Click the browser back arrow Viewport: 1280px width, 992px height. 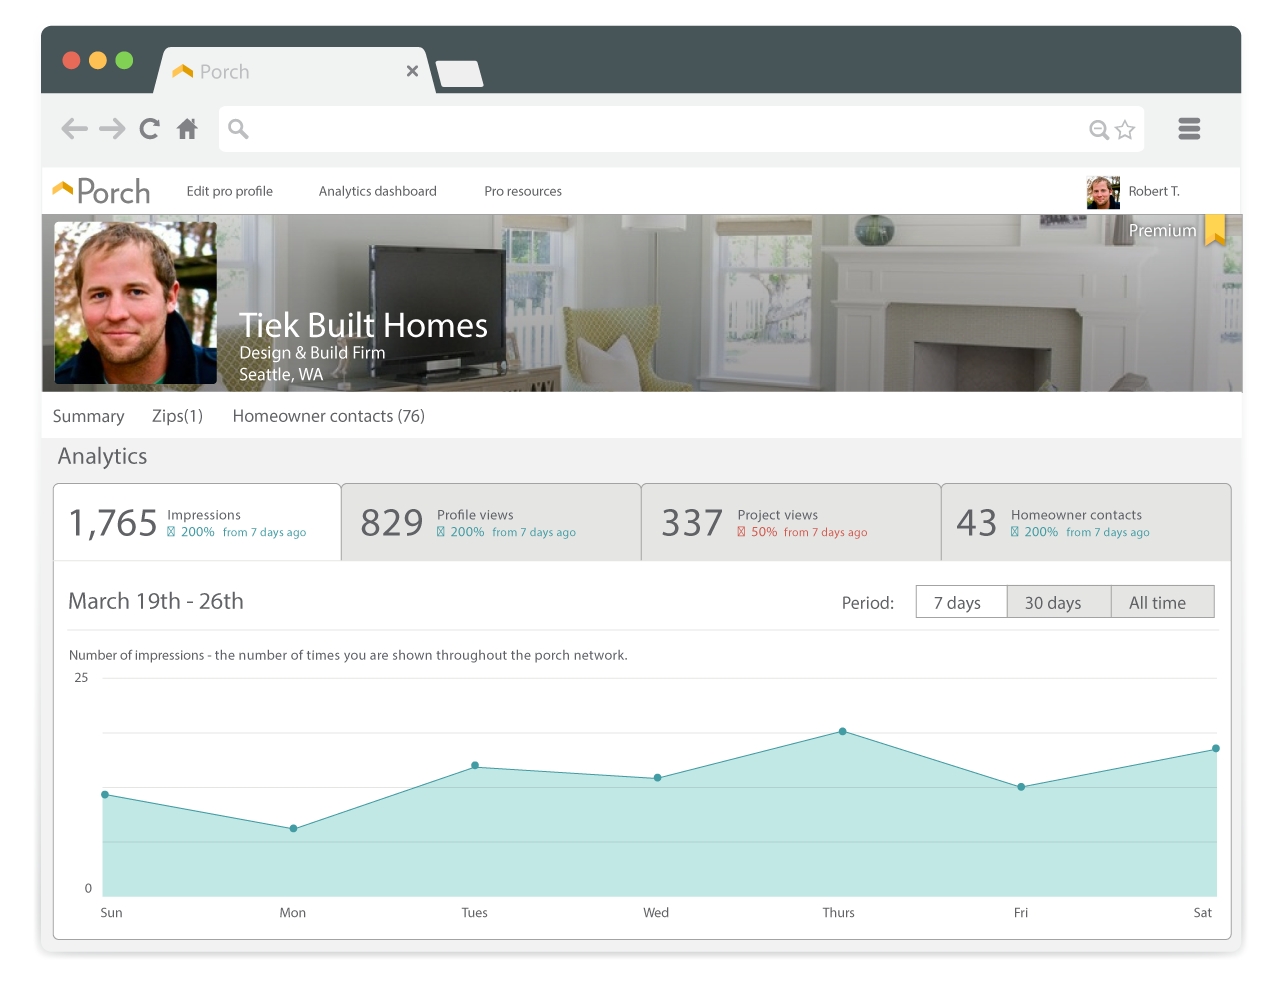(x=74, y=128)
